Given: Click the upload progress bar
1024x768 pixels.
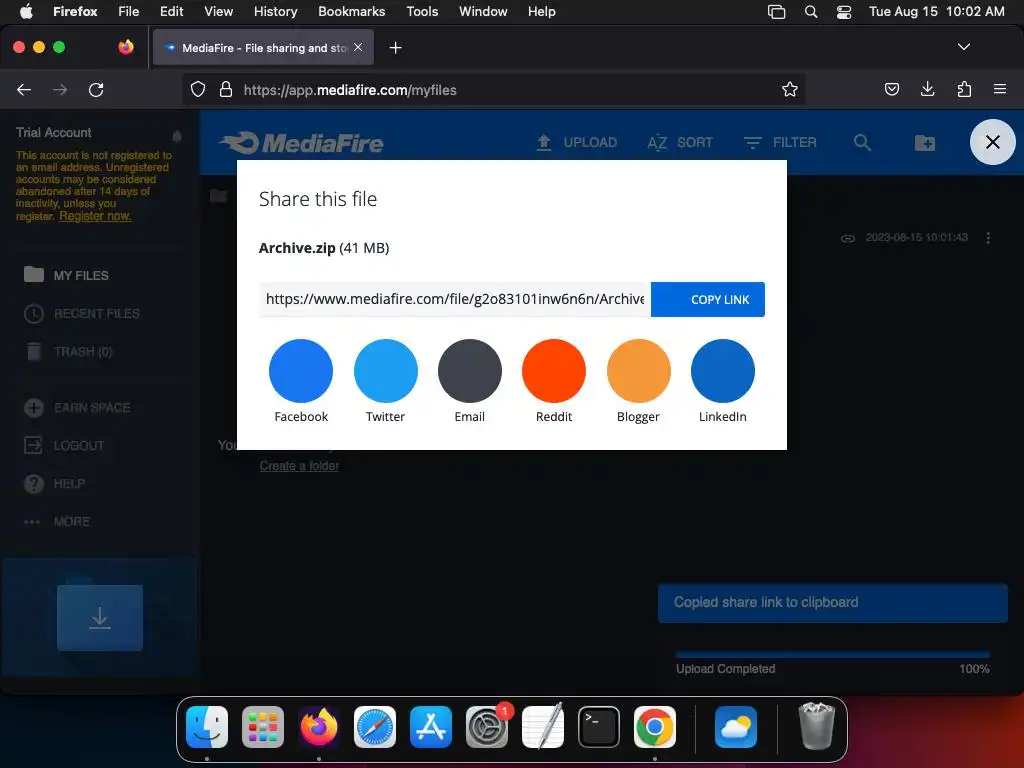Looking at the screenshot, I should pyautogui.click(x=832, y=654).
